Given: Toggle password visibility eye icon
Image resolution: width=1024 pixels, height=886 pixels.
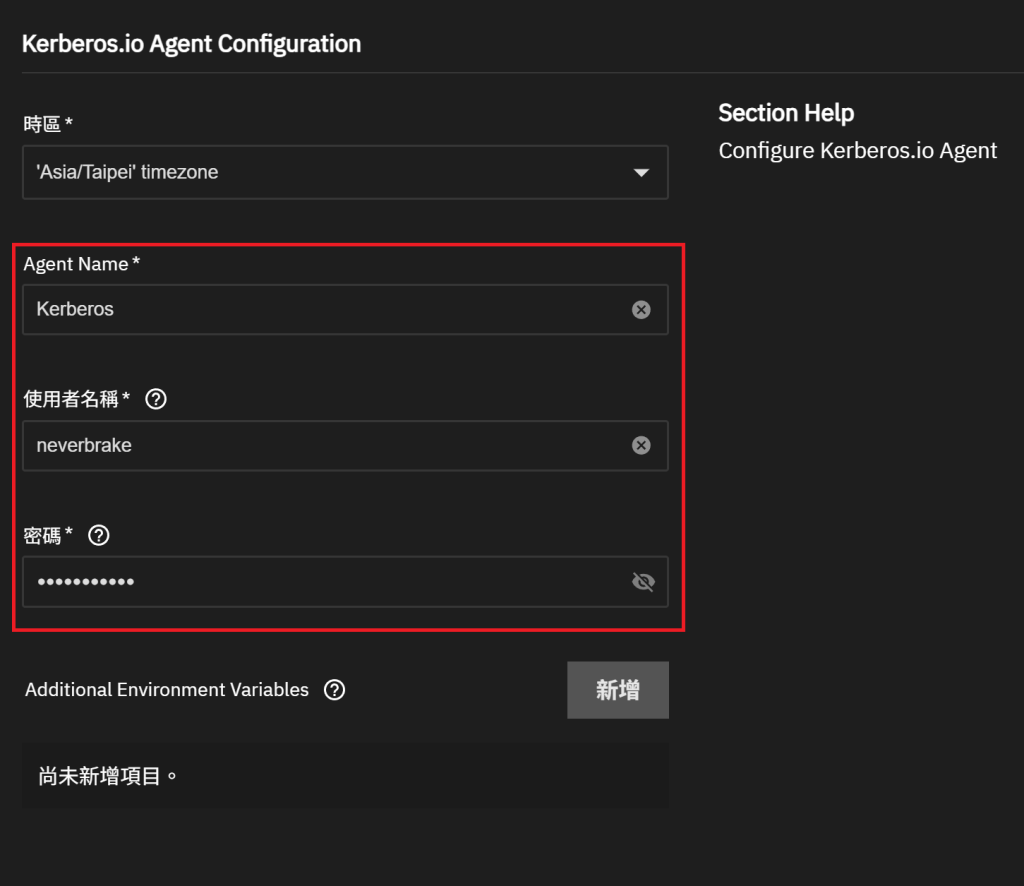Looking at the screenshot, I should [x=643, y=581].
